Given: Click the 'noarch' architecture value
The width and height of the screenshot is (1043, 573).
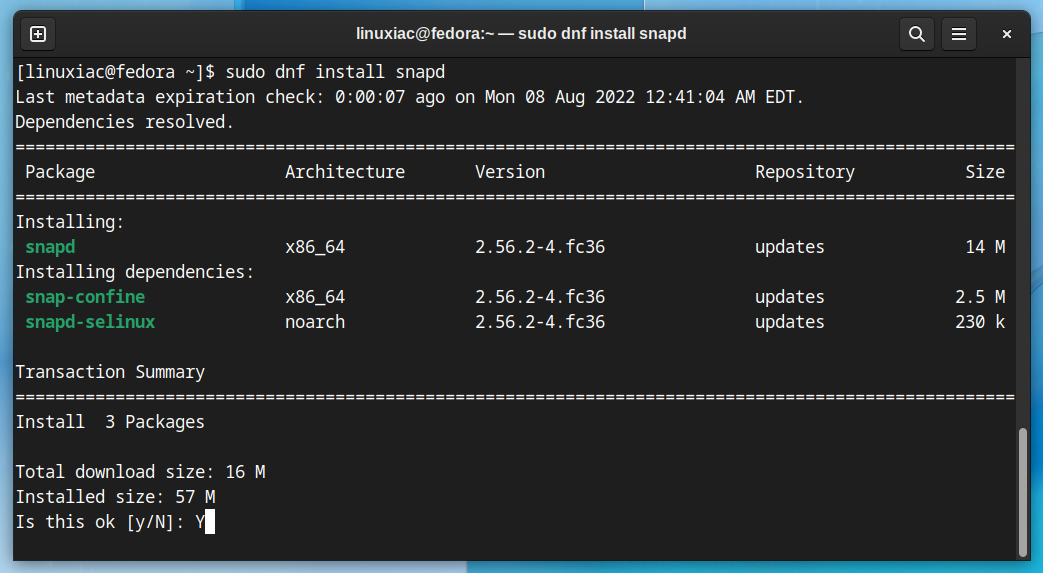Looking at the screenshot, I should click(315, 322).
